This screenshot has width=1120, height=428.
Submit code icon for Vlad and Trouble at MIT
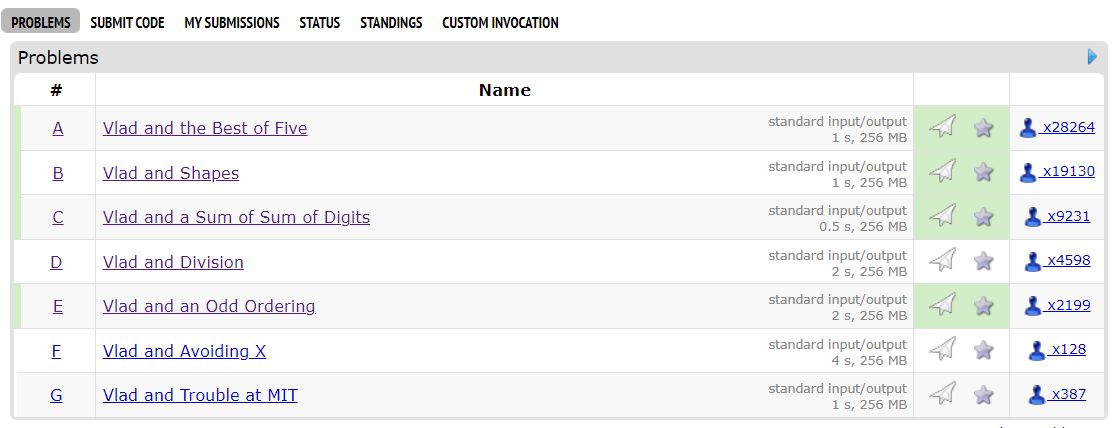coord(942,393)
